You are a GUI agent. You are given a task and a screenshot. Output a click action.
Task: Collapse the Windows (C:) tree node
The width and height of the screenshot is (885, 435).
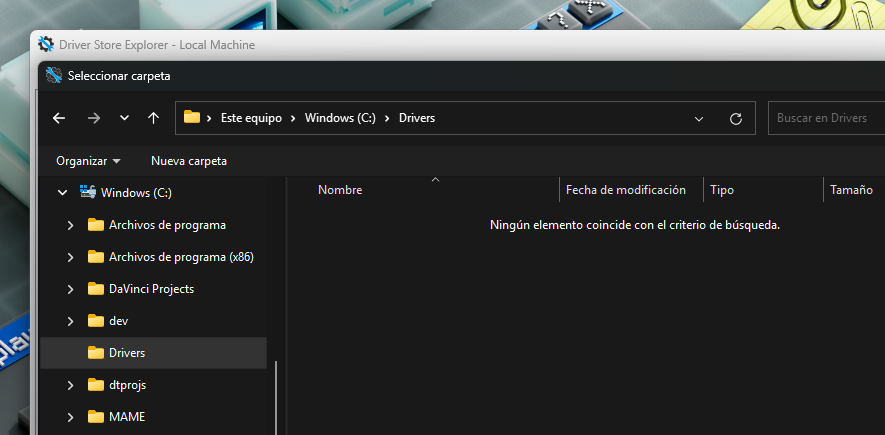pyautogui.click(x=63, y=193)
